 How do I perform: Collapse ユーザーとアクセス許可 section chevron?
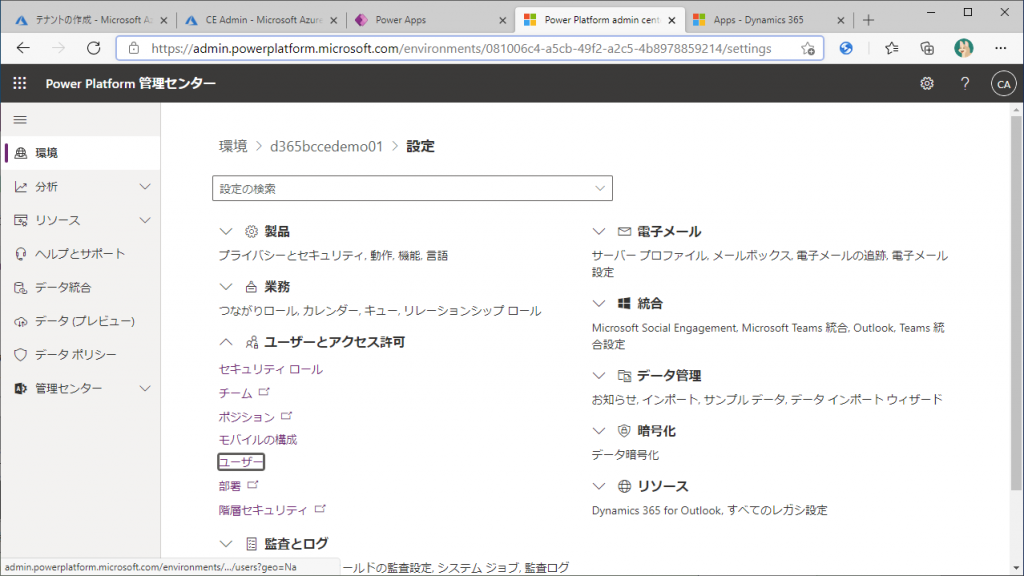point(226,342)
